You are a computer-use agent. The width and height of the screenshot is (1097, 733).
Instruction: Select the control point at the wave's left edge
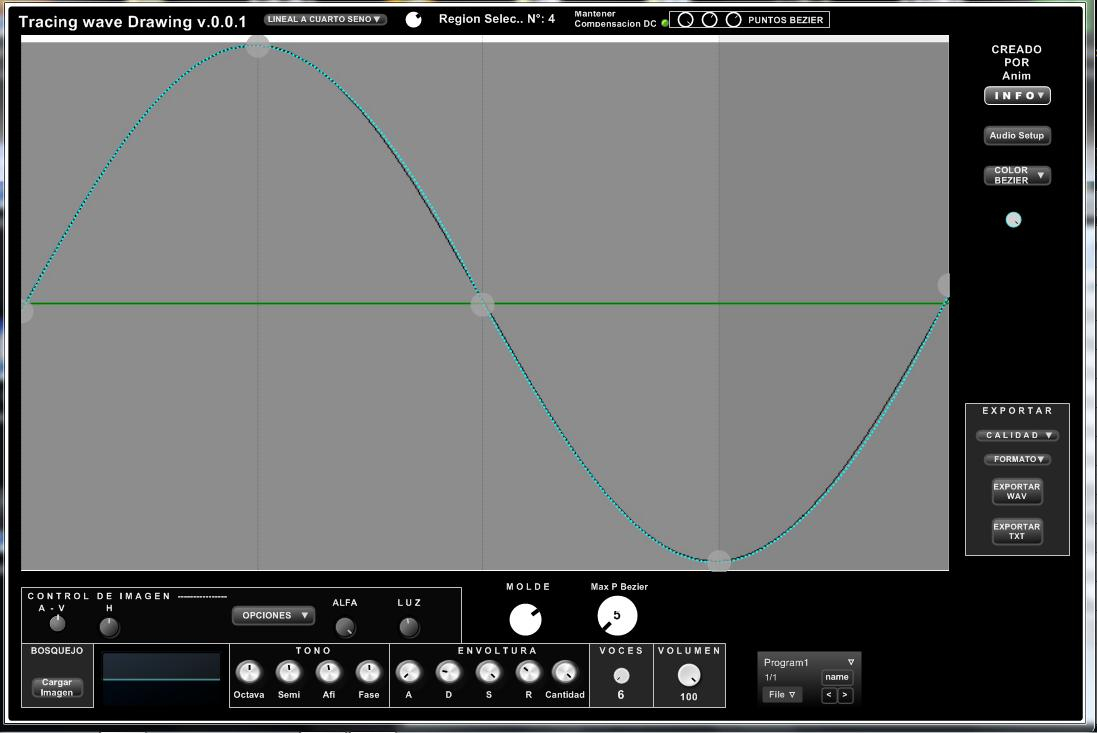tap(27, 311)
